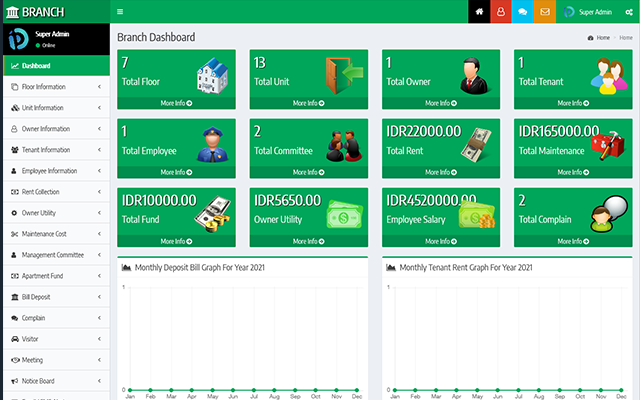Open the Notice Board menu item
This screenshot has width=640, height=400.
coord(56,381)
